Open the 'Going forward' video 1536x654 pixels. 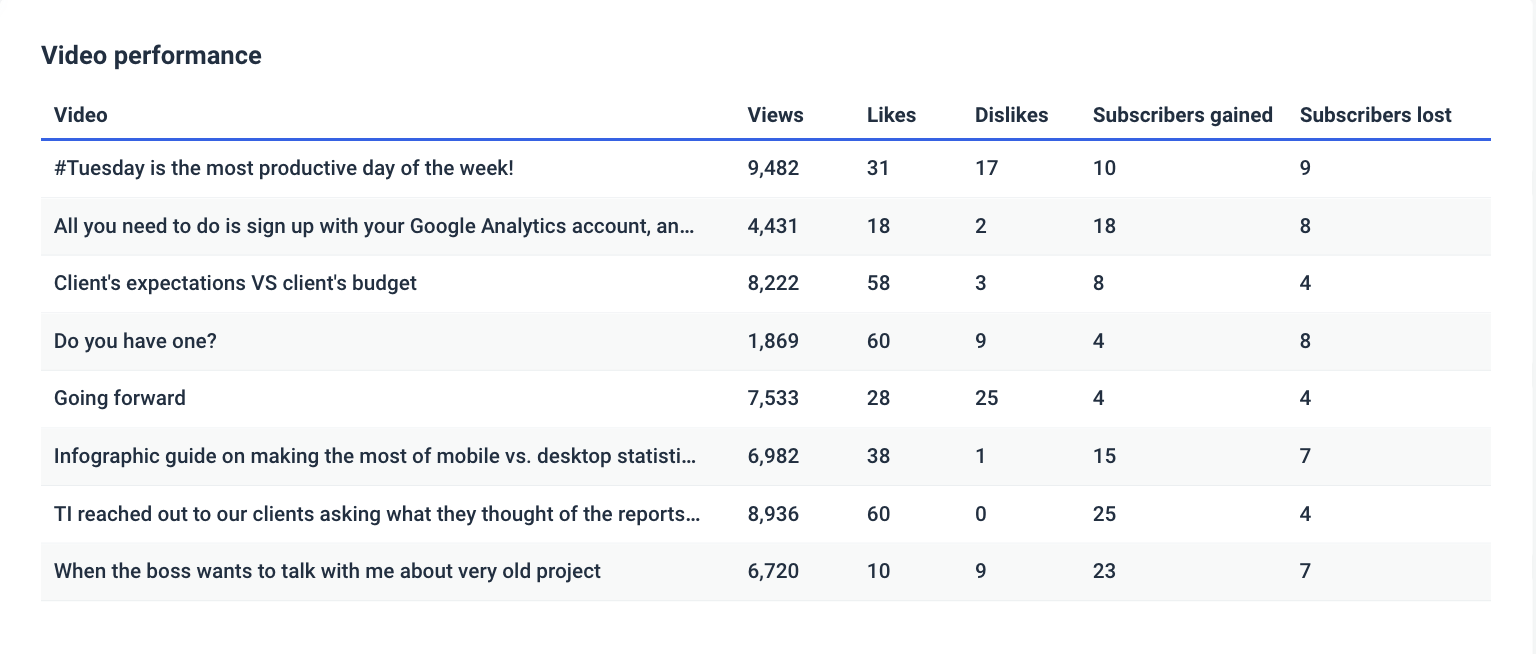coord(119,397)
